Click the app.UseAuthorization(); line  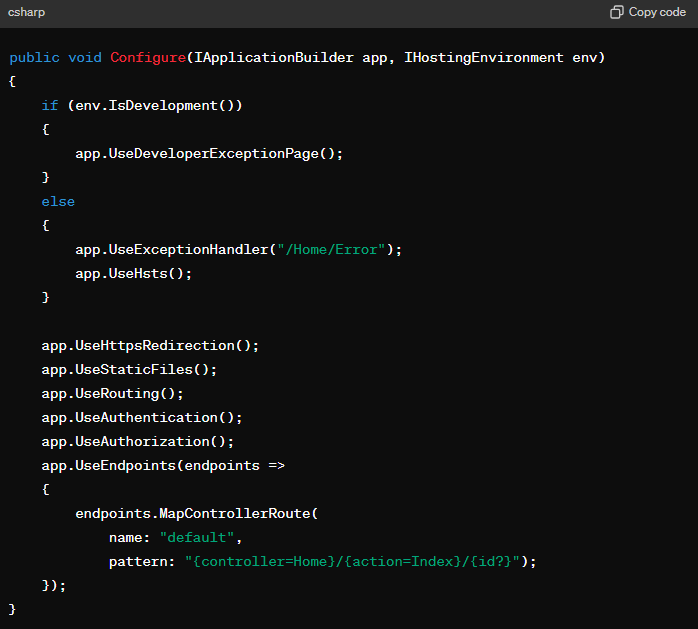pyautogui.click(x=138, y=442)
